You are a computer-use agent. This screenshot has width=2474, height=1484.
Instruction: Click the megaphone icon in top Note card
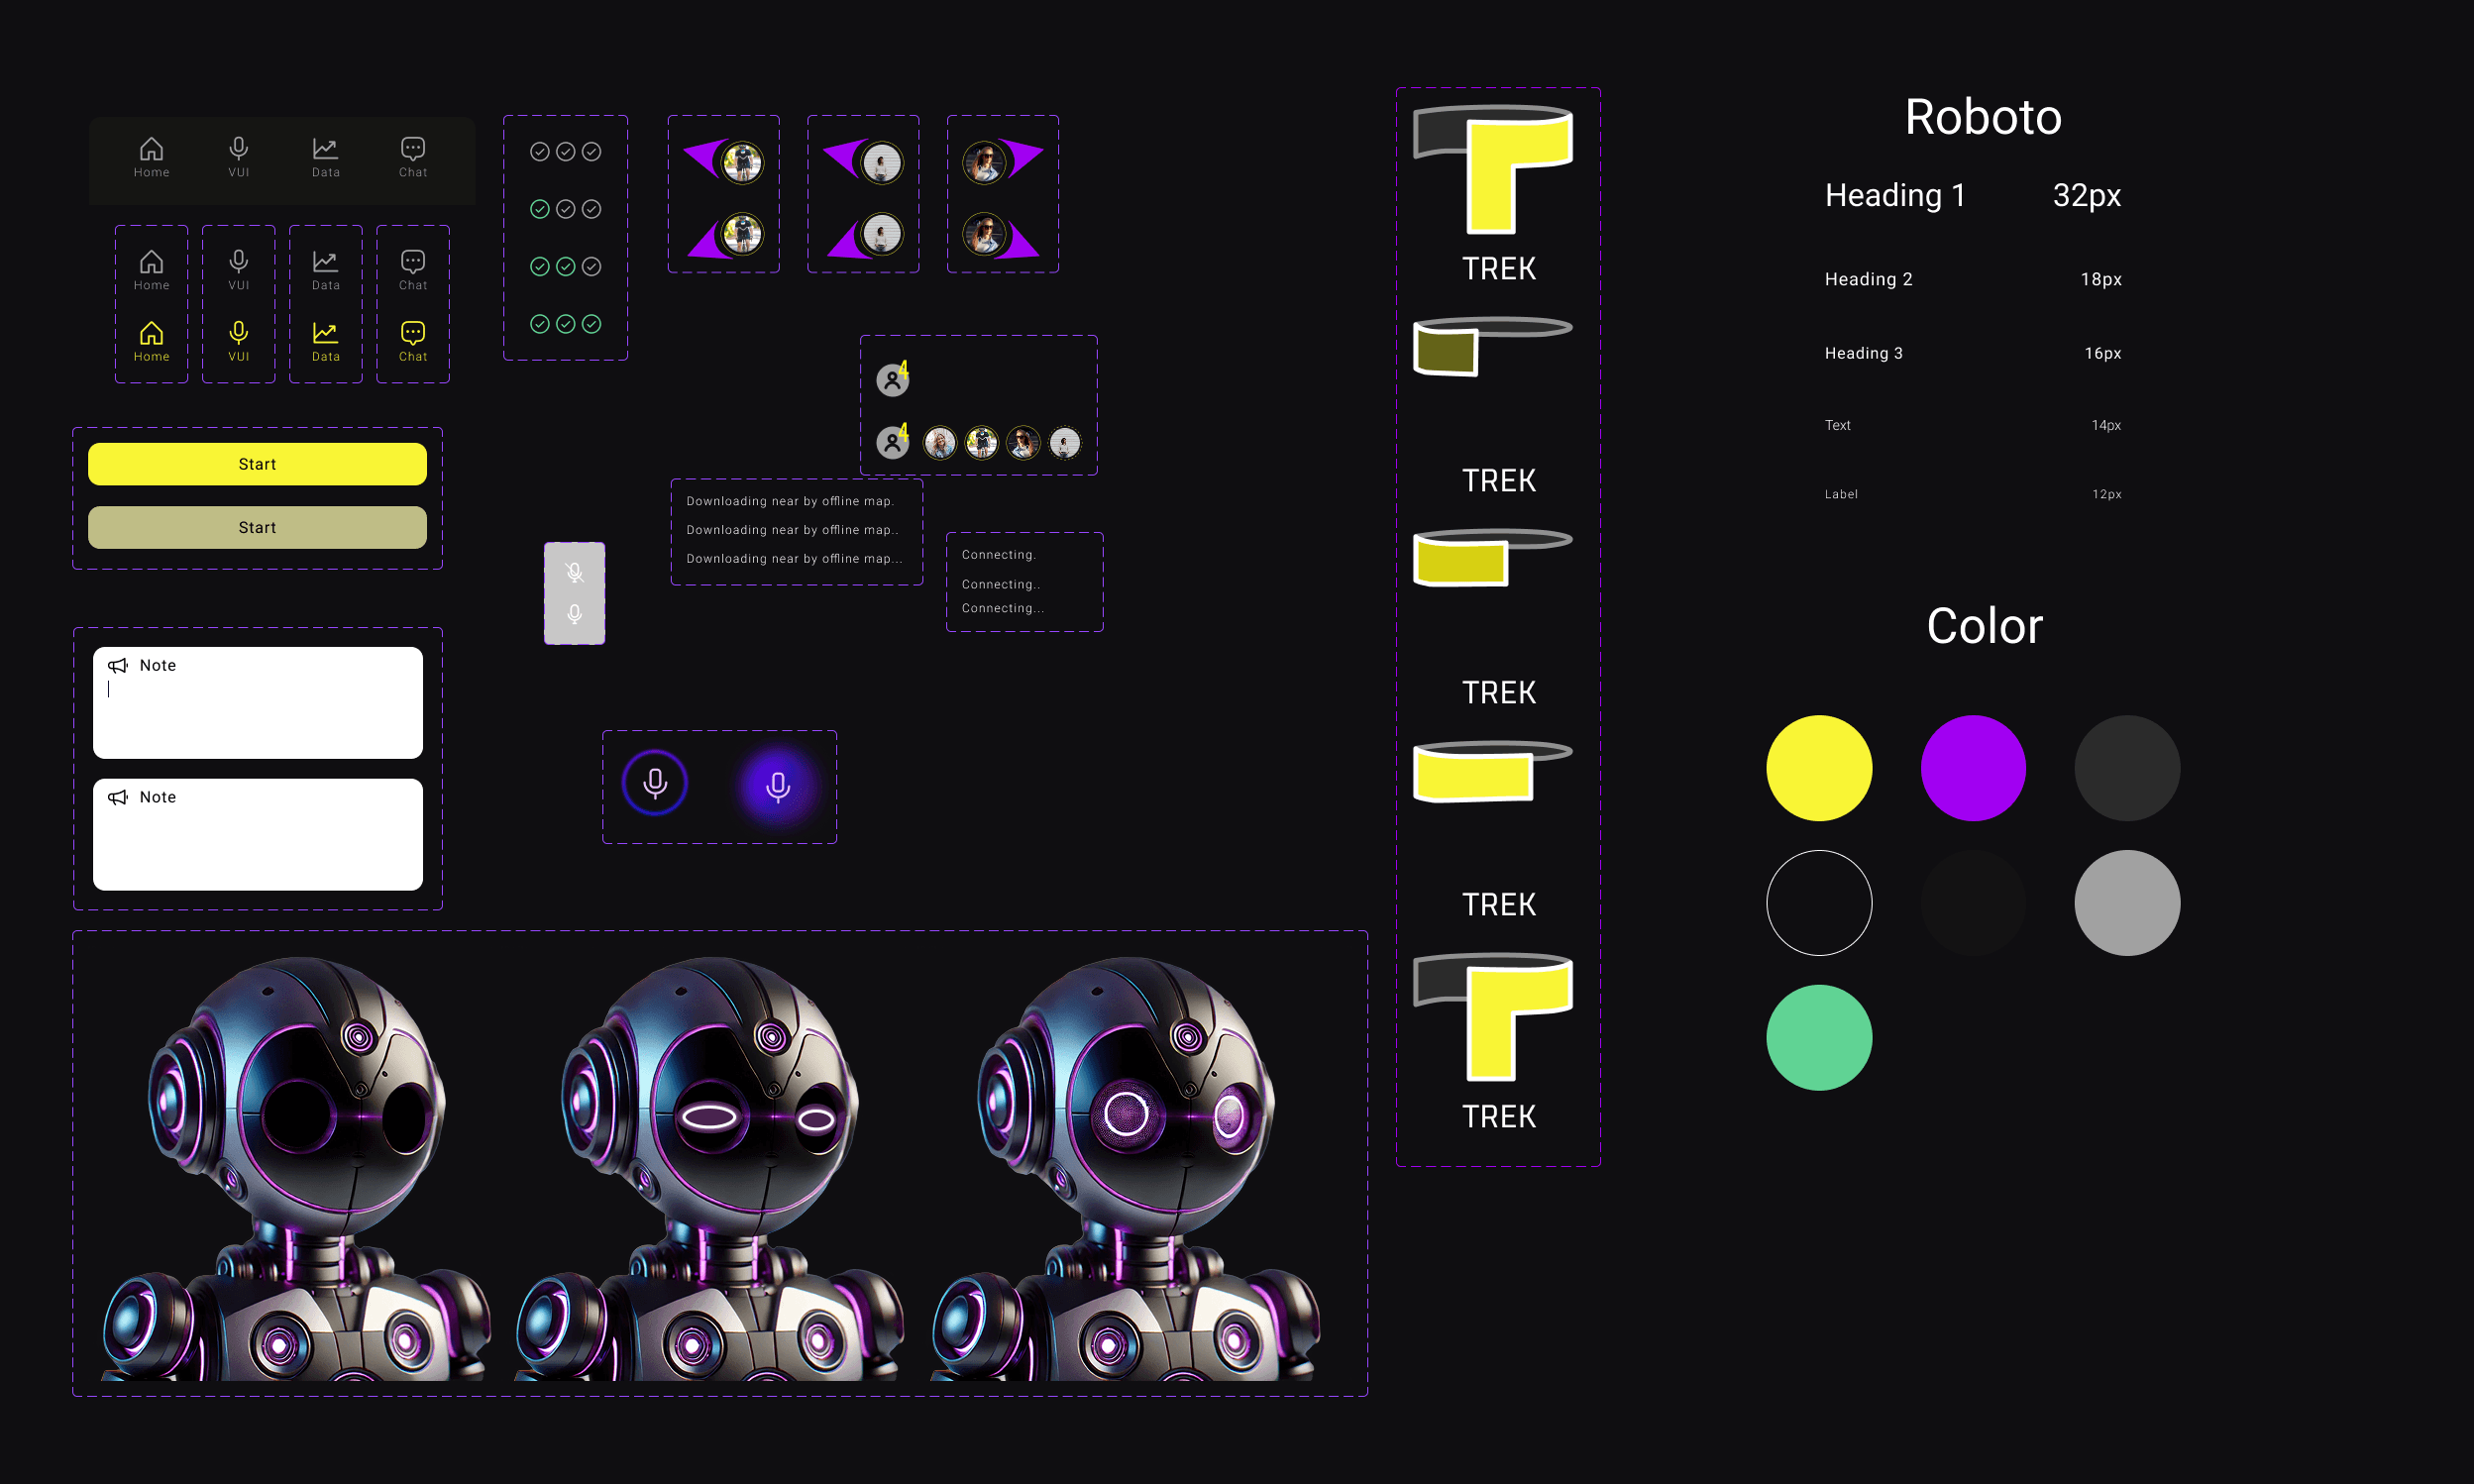point(118,666)
